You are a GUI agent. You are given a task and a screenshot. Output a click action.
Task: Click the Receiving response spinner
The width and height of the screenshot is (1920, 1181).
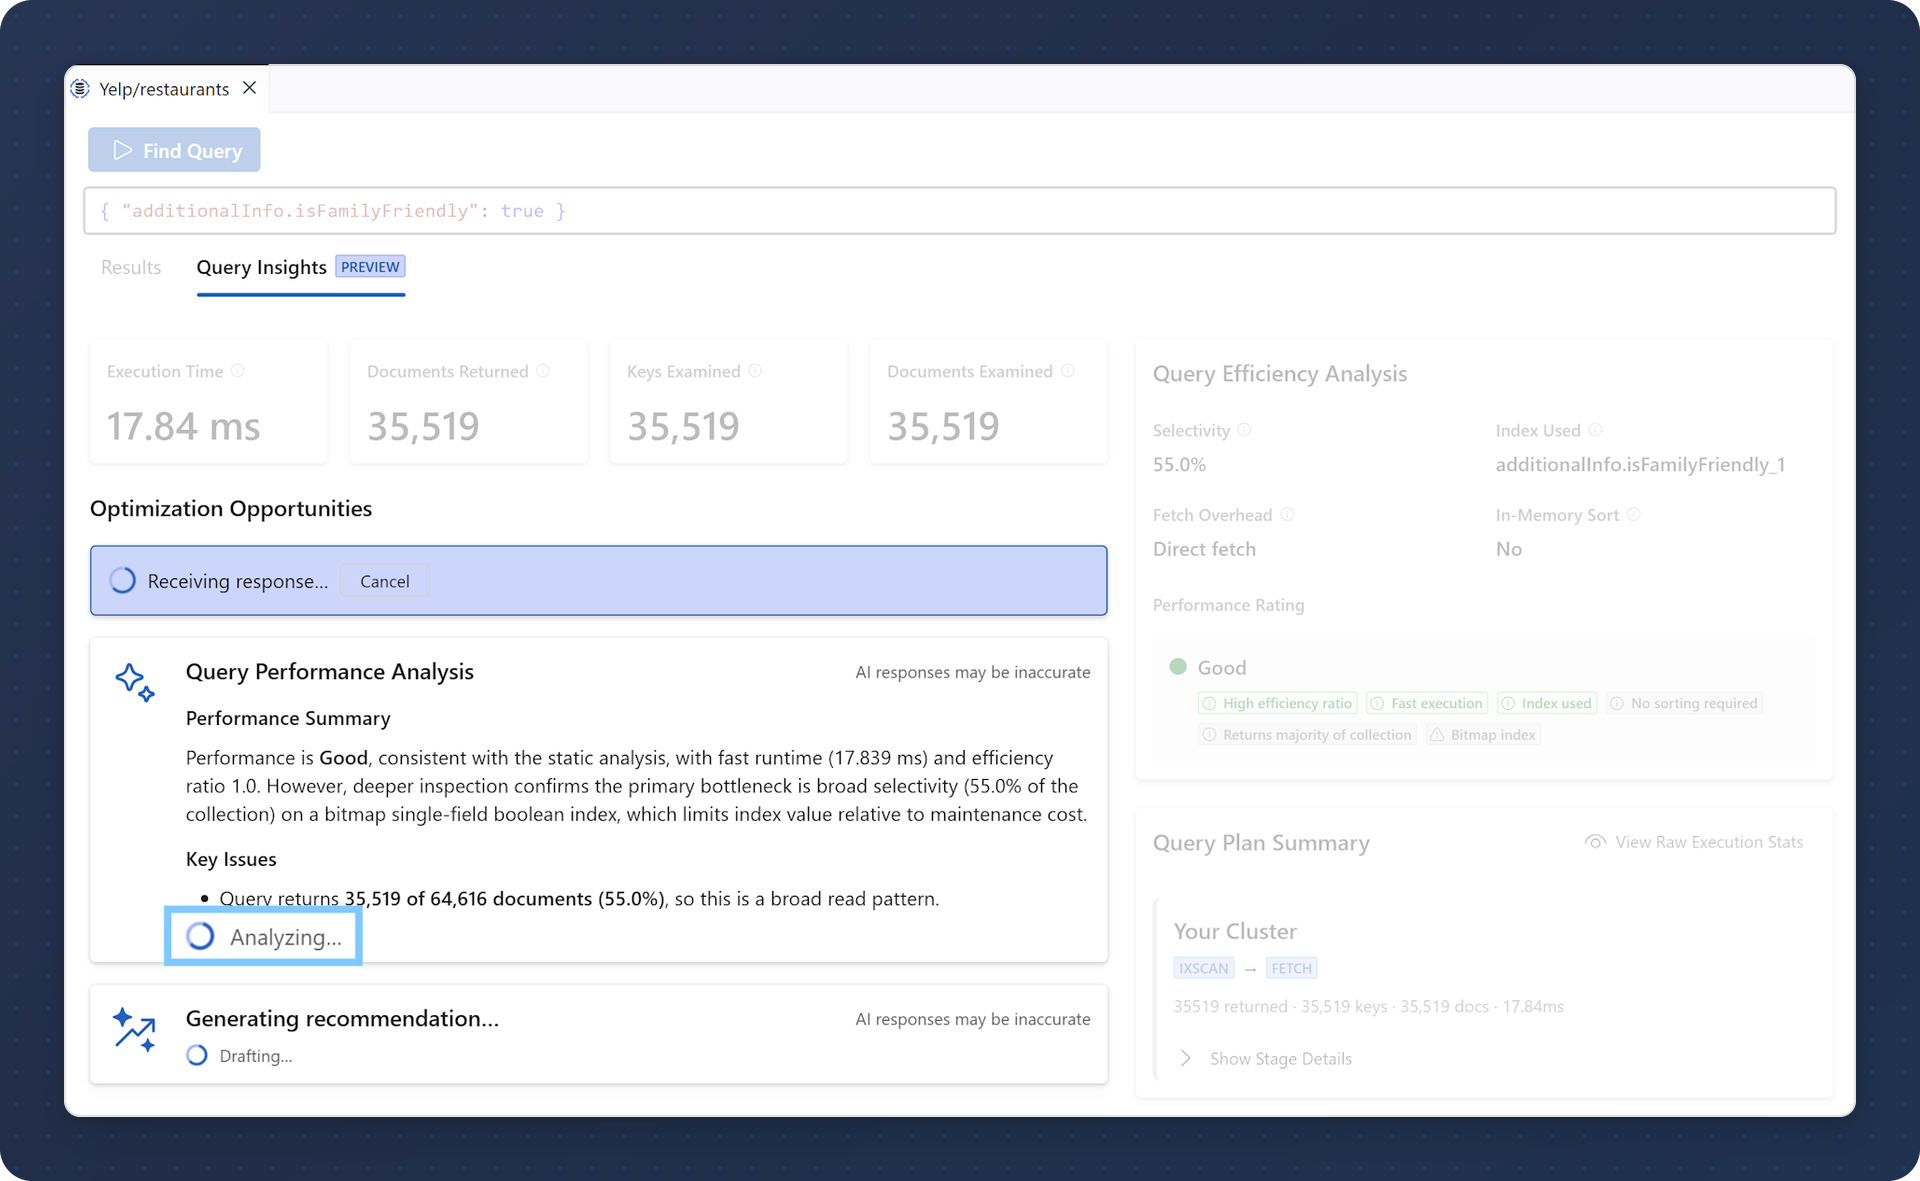click(122, 581)
